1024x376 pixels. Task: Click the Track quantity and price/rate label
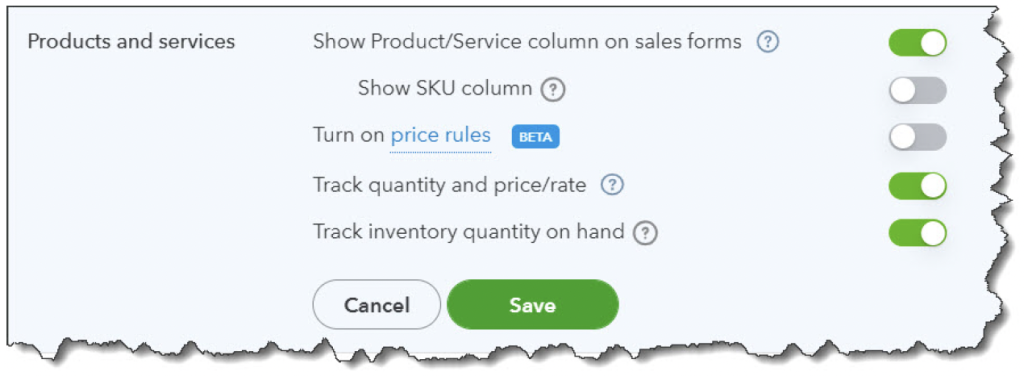449,185
